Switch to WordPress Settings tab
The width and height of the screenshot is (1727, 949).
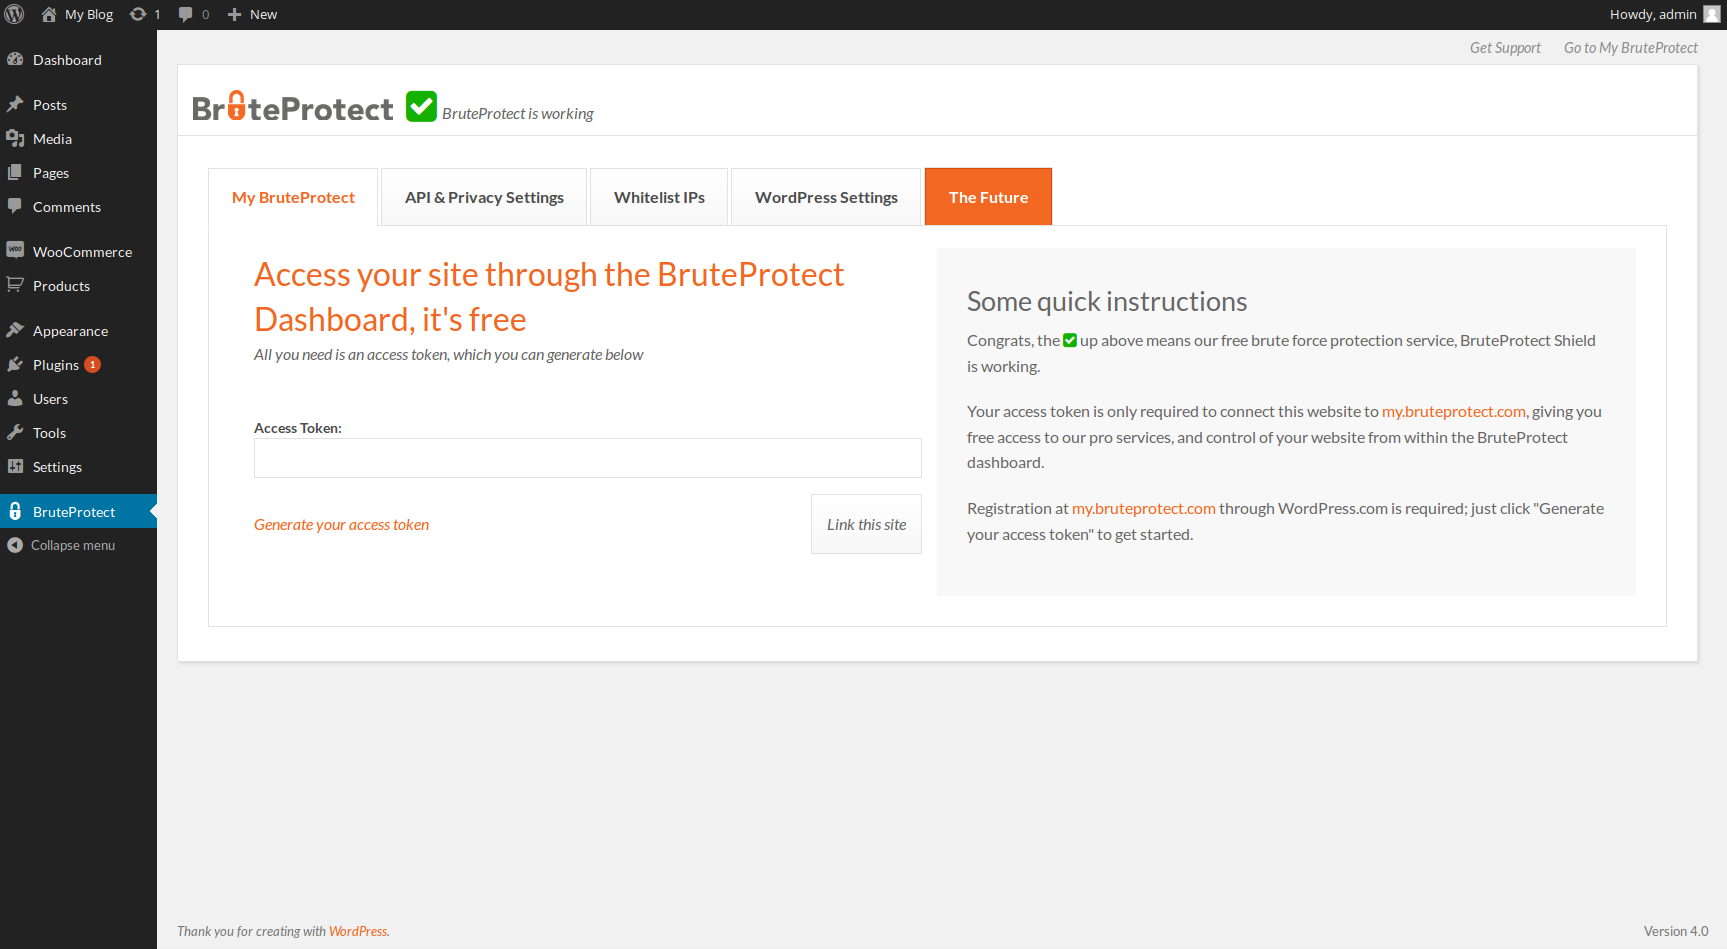pyautogui.click(x=826, y=197)
